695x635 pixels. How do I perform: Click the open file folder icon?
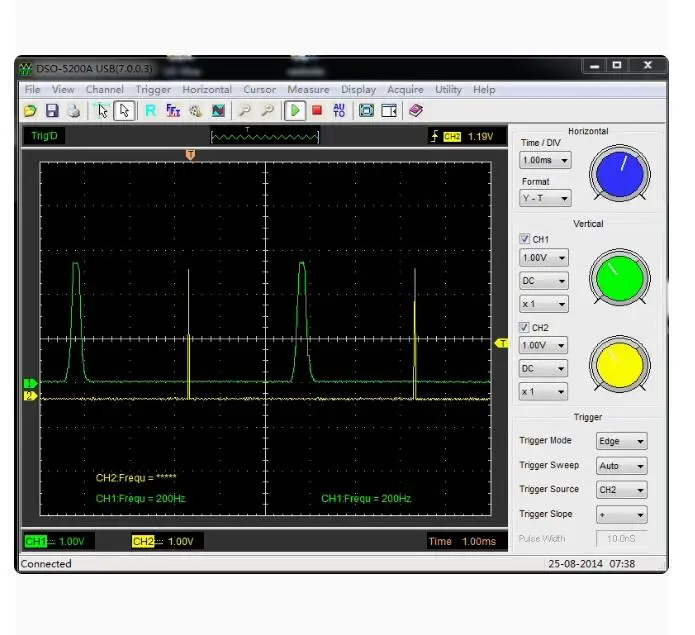click(30, 111)
